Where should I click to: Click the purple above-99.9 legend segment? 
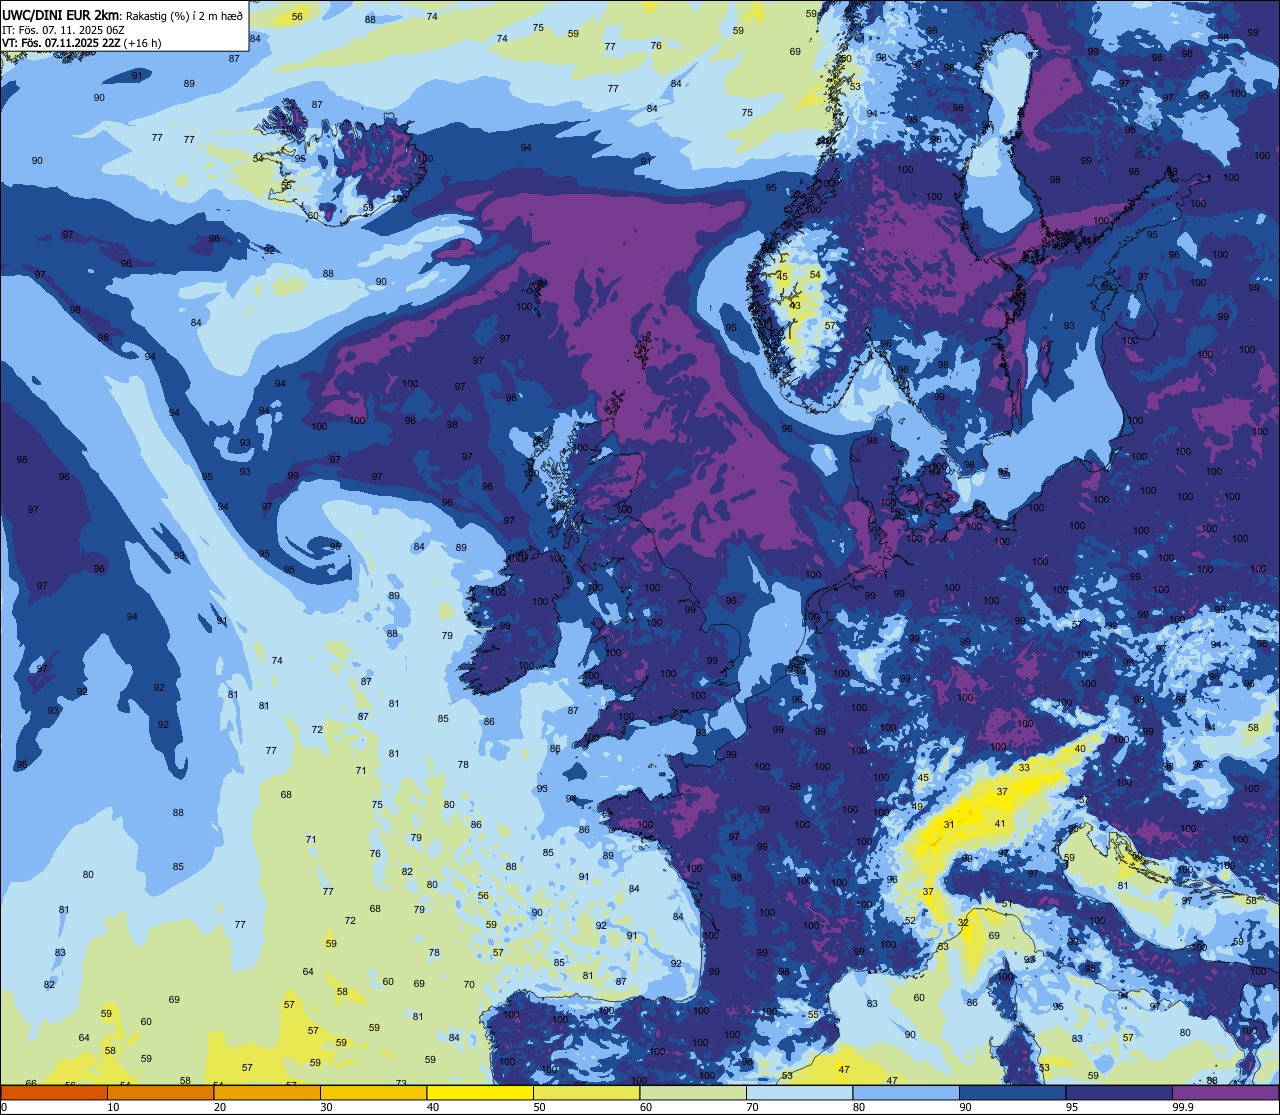[1226, 1093]
